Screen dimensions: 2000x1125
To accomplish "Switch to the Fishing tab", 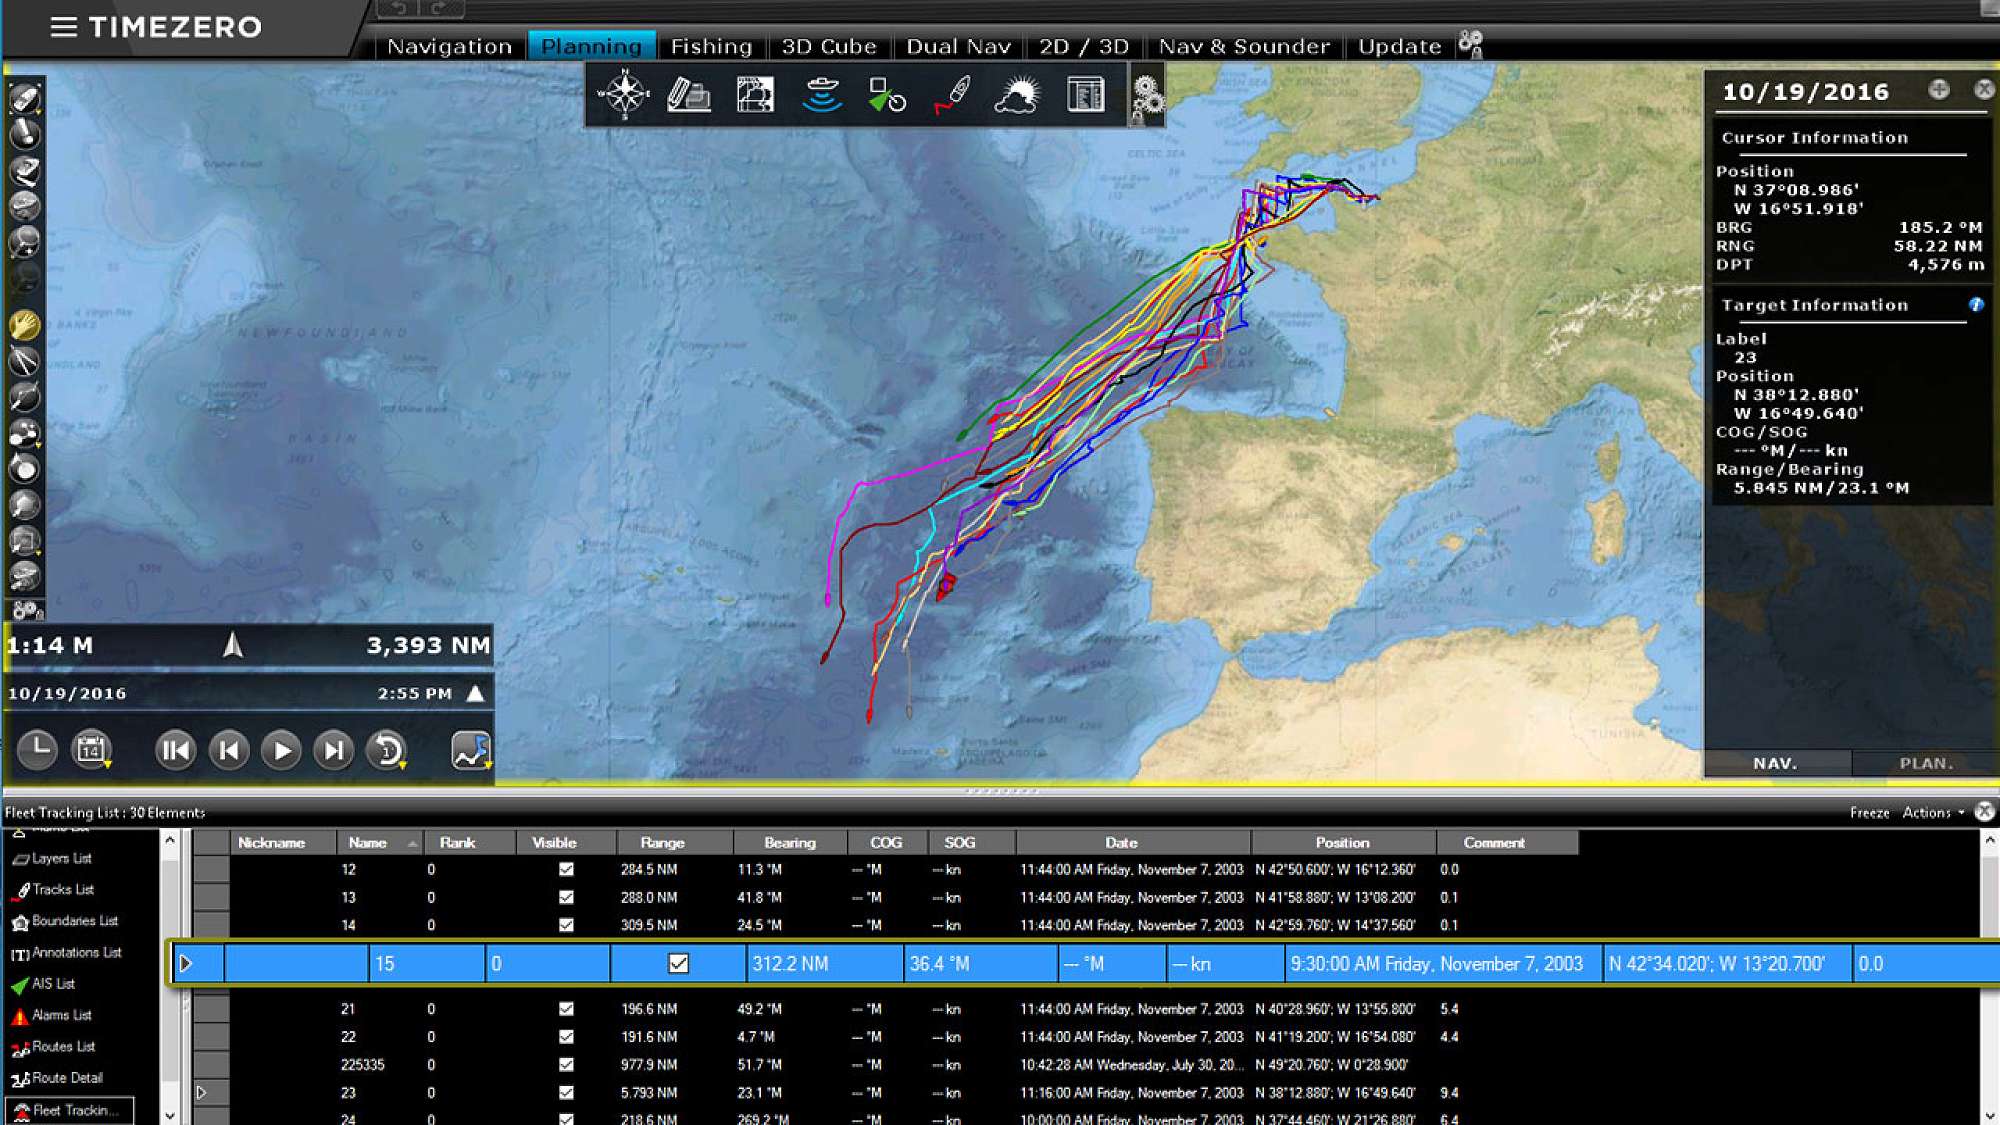I will 710,46.
